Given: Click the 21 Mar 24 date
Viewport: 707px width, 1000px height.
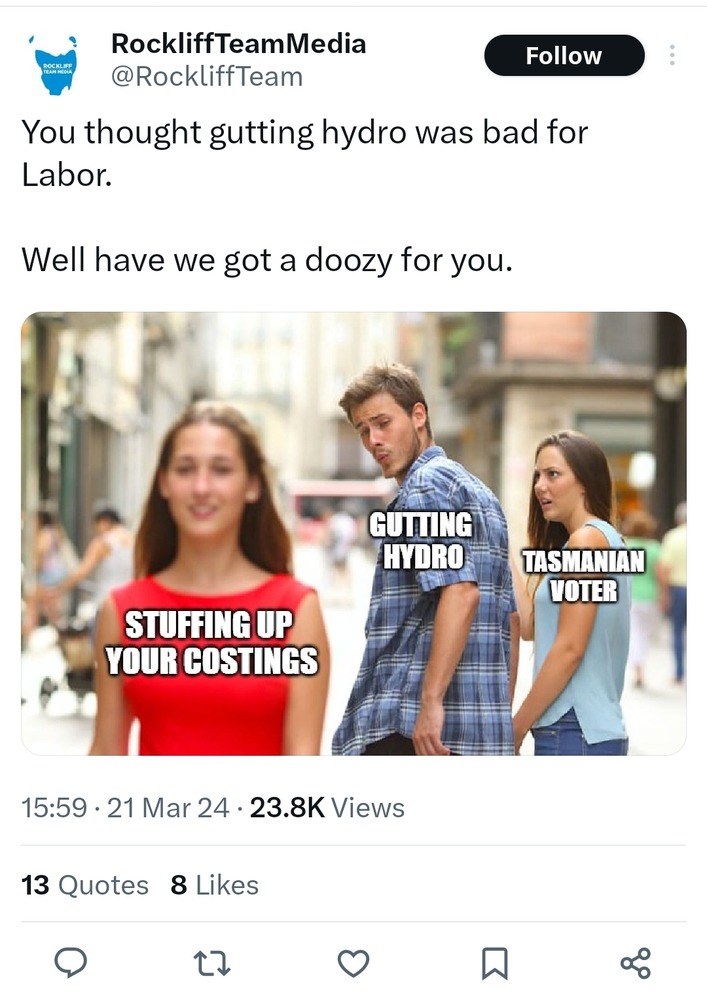Looking at the screenshot, I should click(x=168, y=807).
